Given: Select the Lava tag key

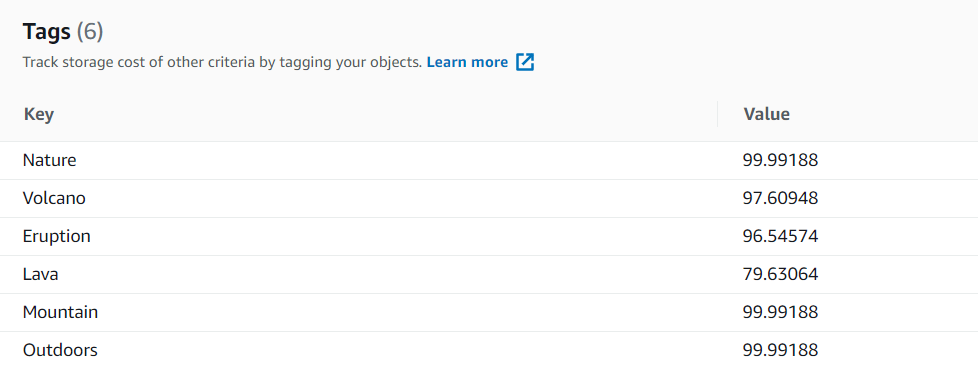Looking at the screenshot, I should pos(41,274).
